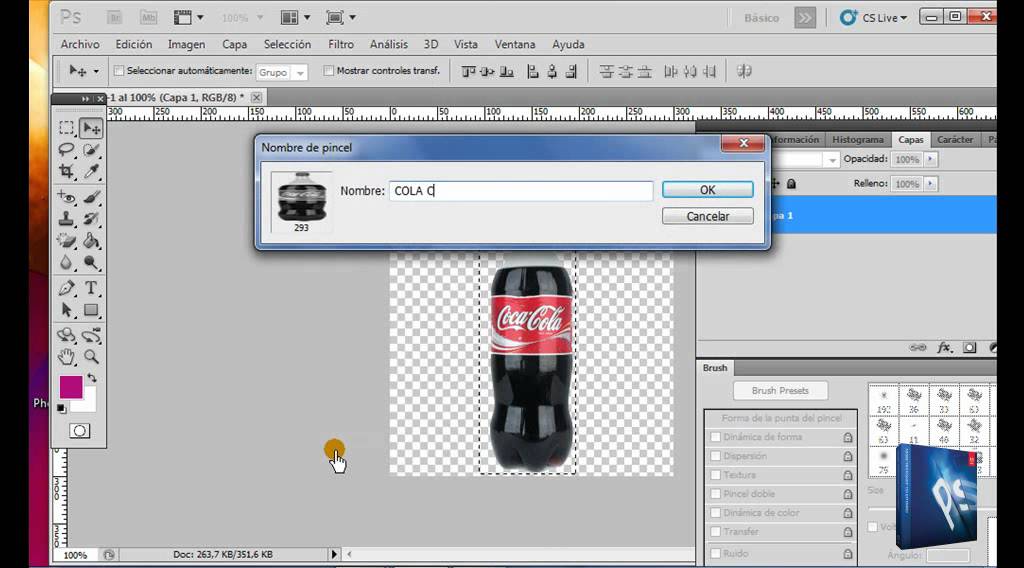Select the Zoom magnifier tool
Image resolution: width=1024 pixels, height=568 pixels.
click(91, 356)
